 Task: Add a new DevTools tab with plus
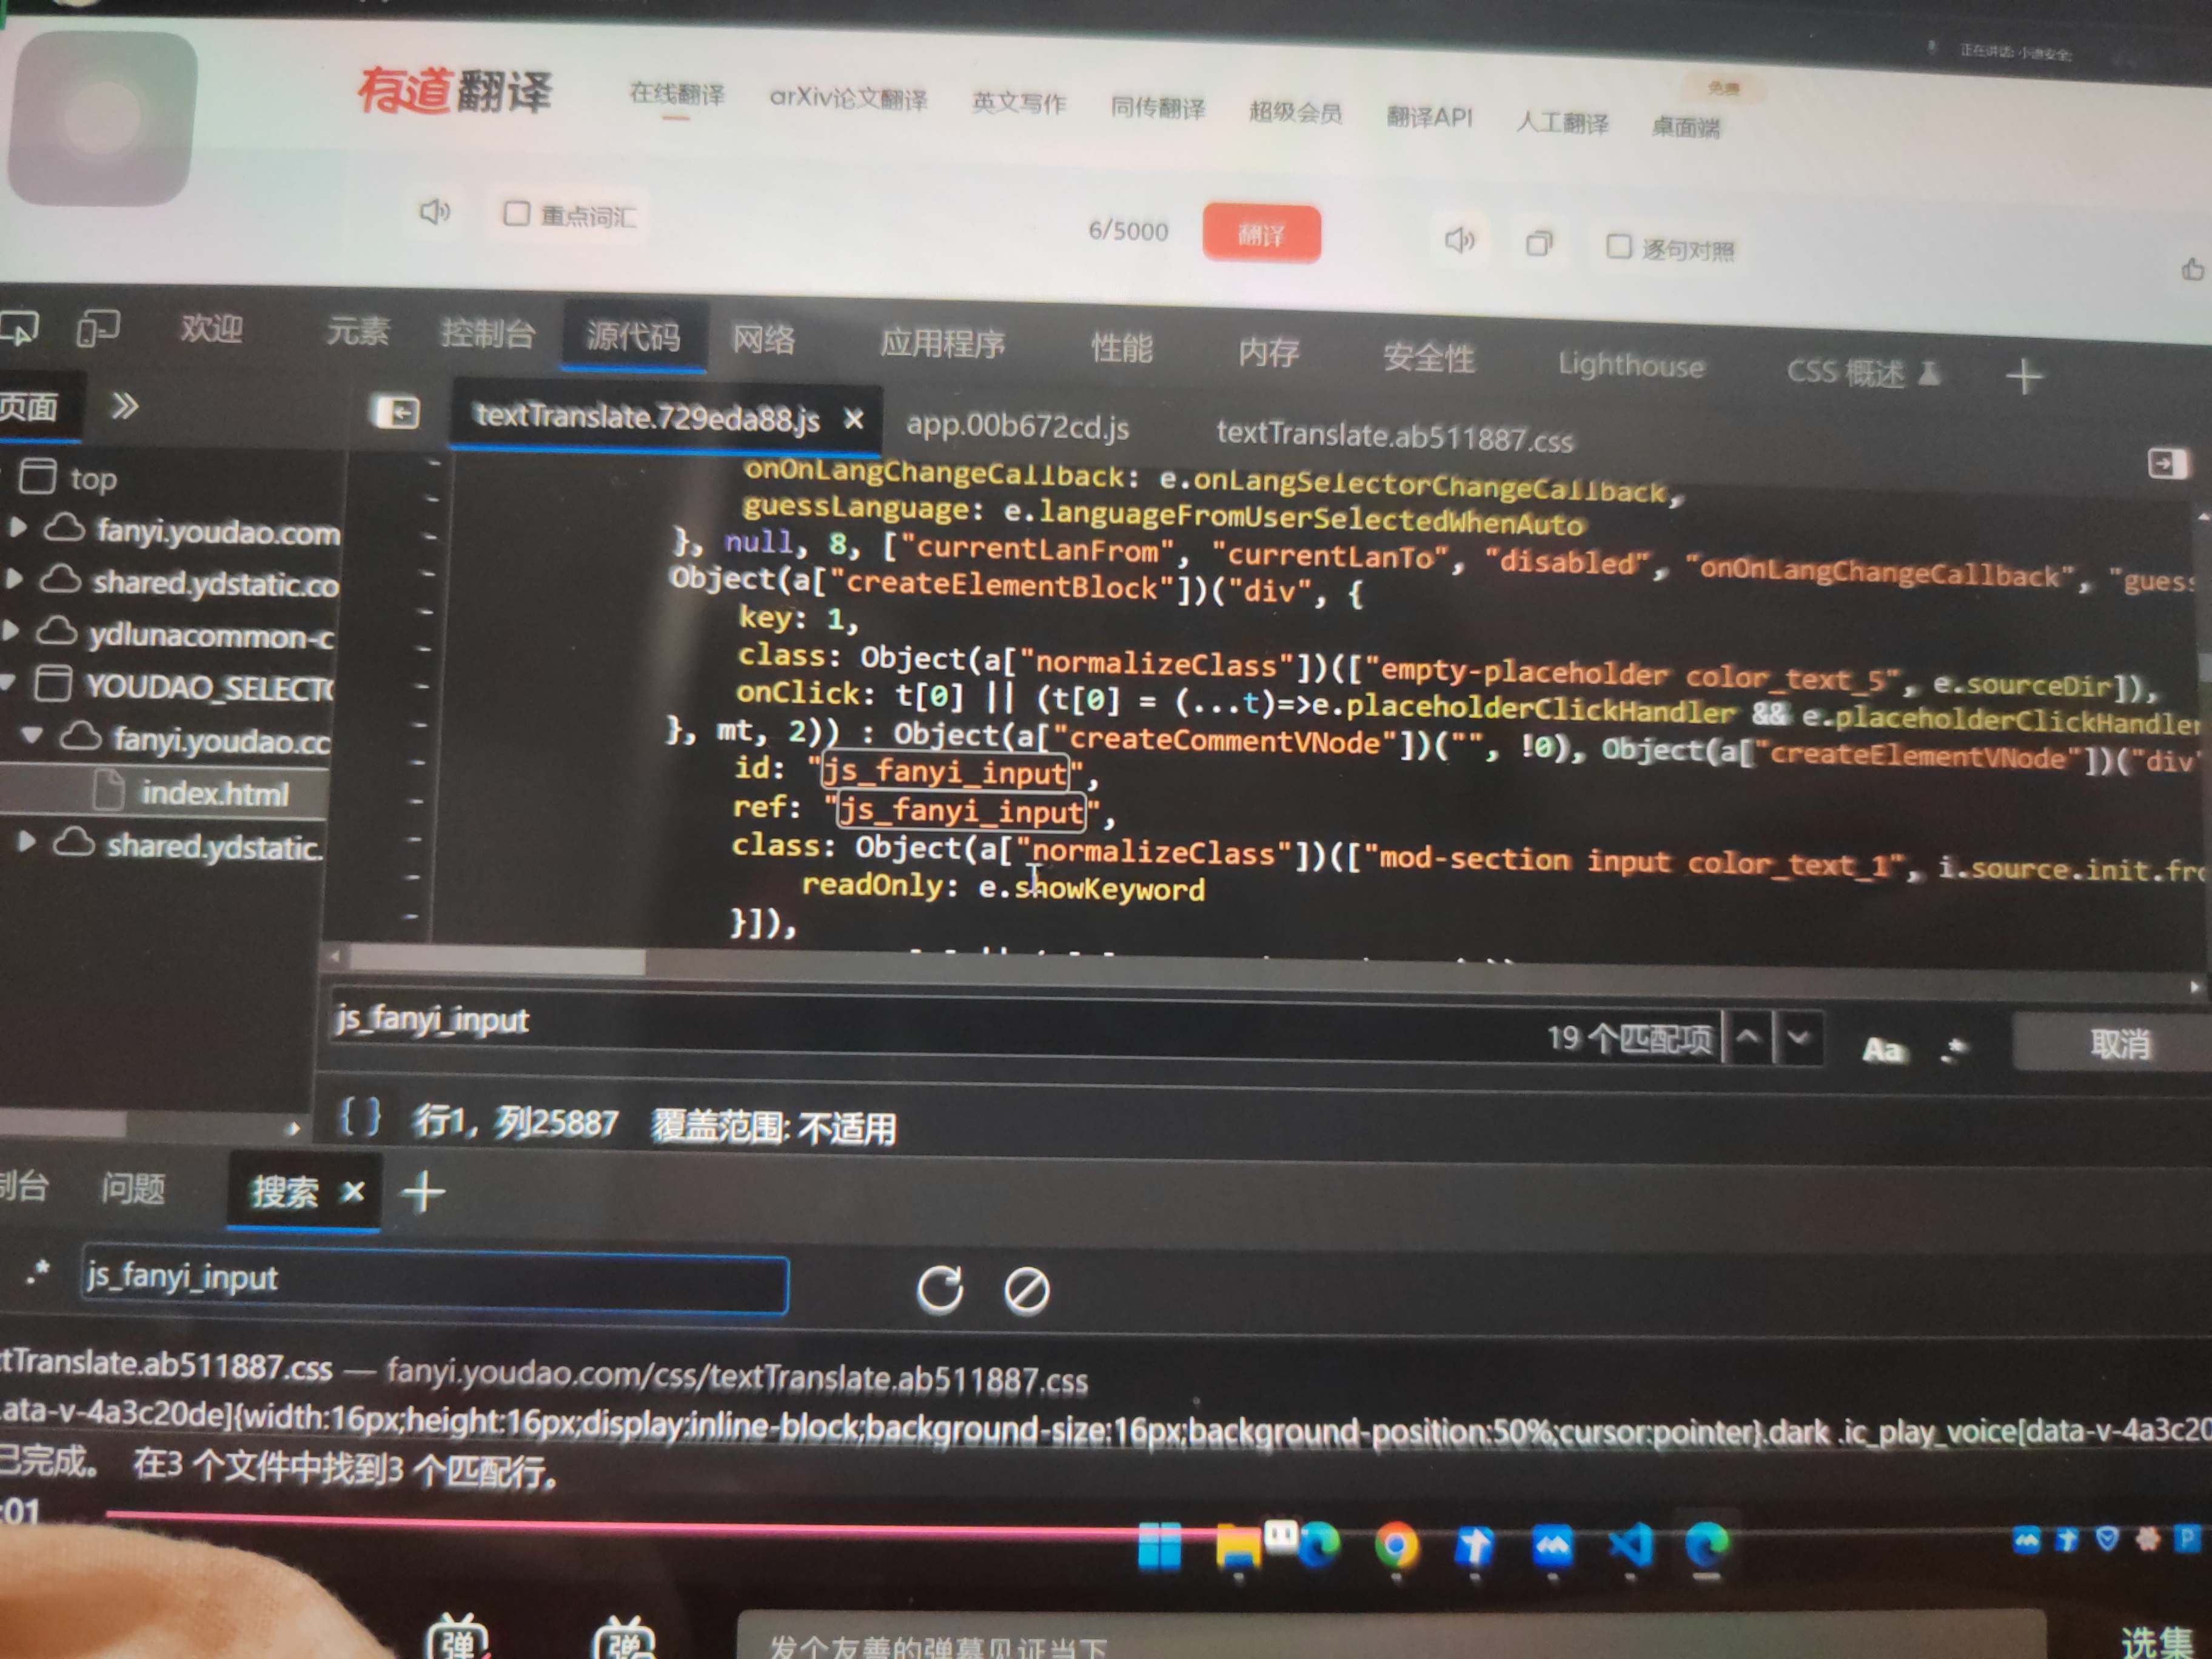(x=2024, y=377)
